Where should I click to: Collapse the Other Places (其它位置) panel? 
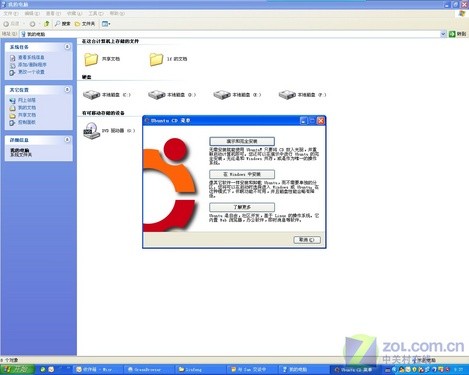pos(67,90)
